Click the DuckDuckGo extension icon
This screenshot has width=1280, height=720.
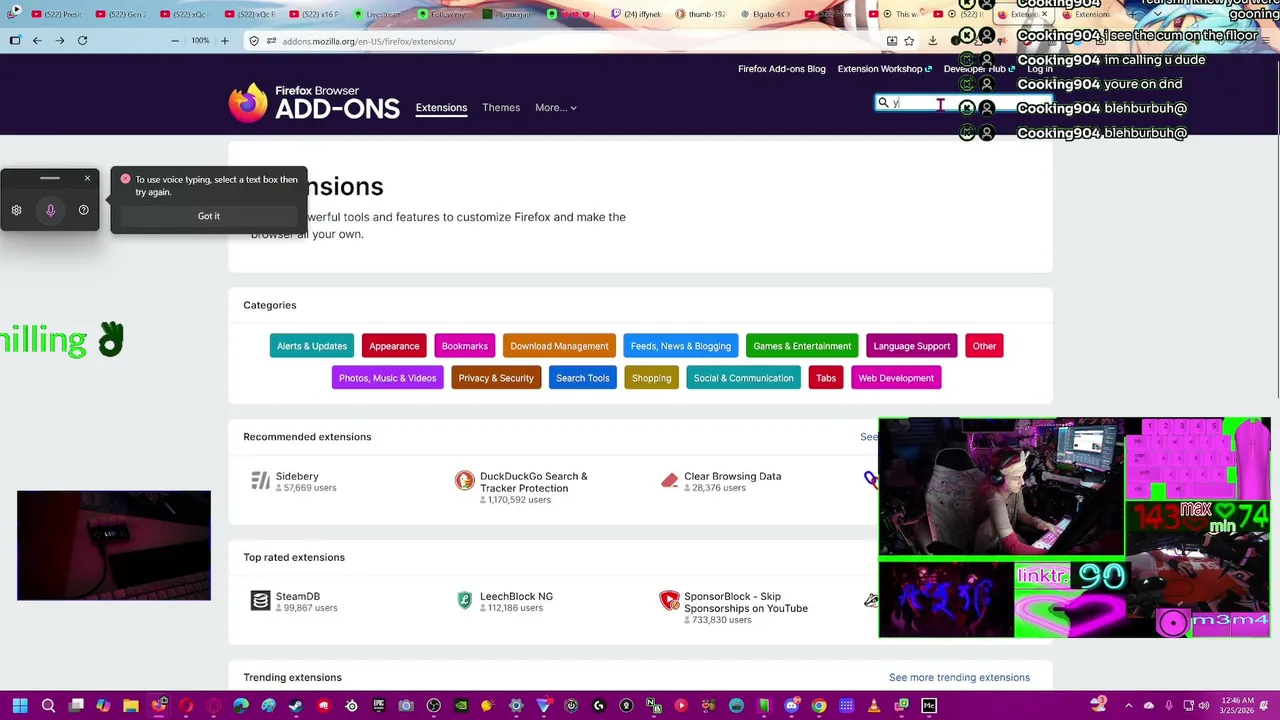click(x=464, y=481)
